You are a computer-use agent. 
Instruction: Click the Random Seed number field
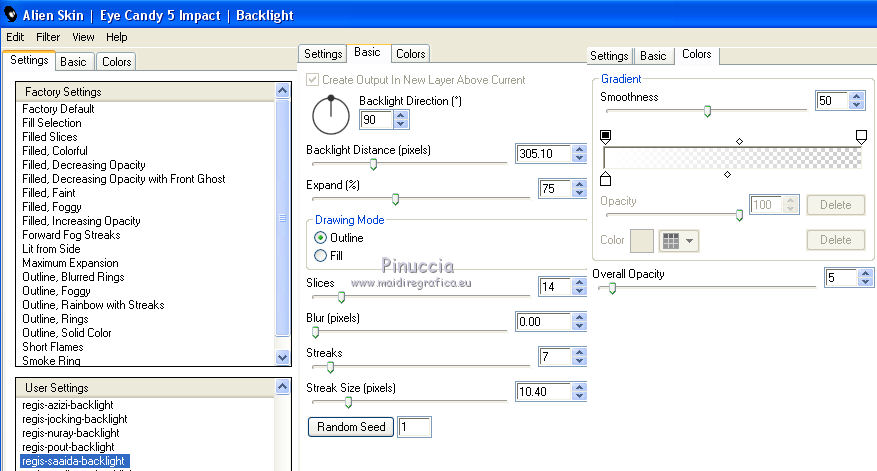(x=414, y=427)
